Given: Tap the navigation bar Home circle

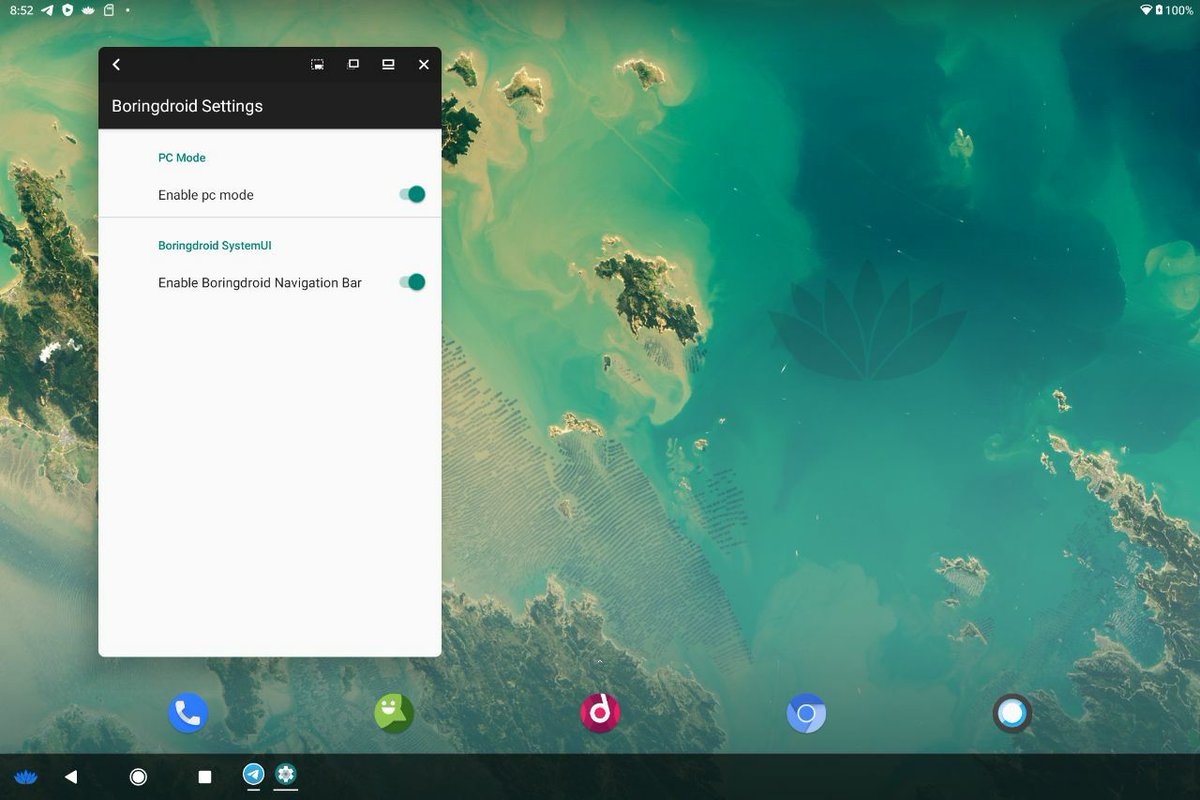Looking at the screenshot, I should pos(138,776).
